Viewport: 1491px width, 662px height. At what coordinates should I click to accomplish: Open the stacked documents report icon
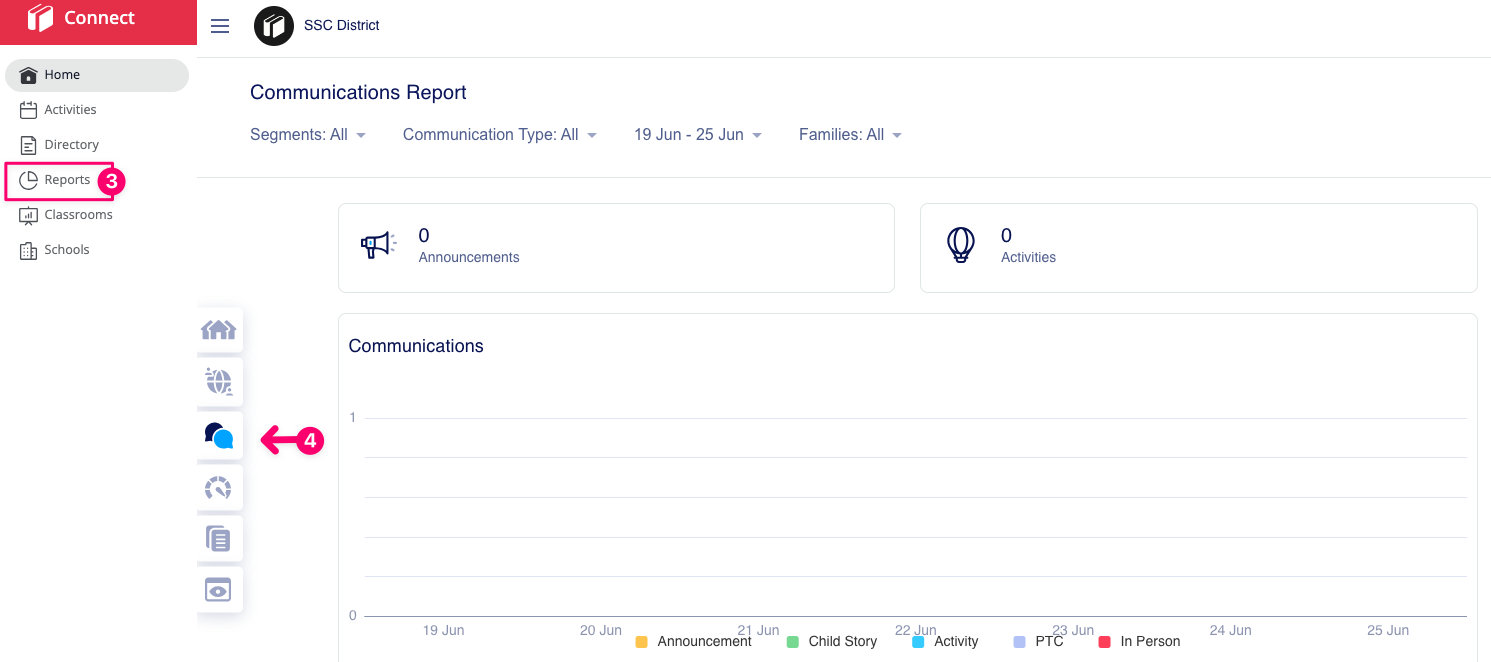coord(219,539)
